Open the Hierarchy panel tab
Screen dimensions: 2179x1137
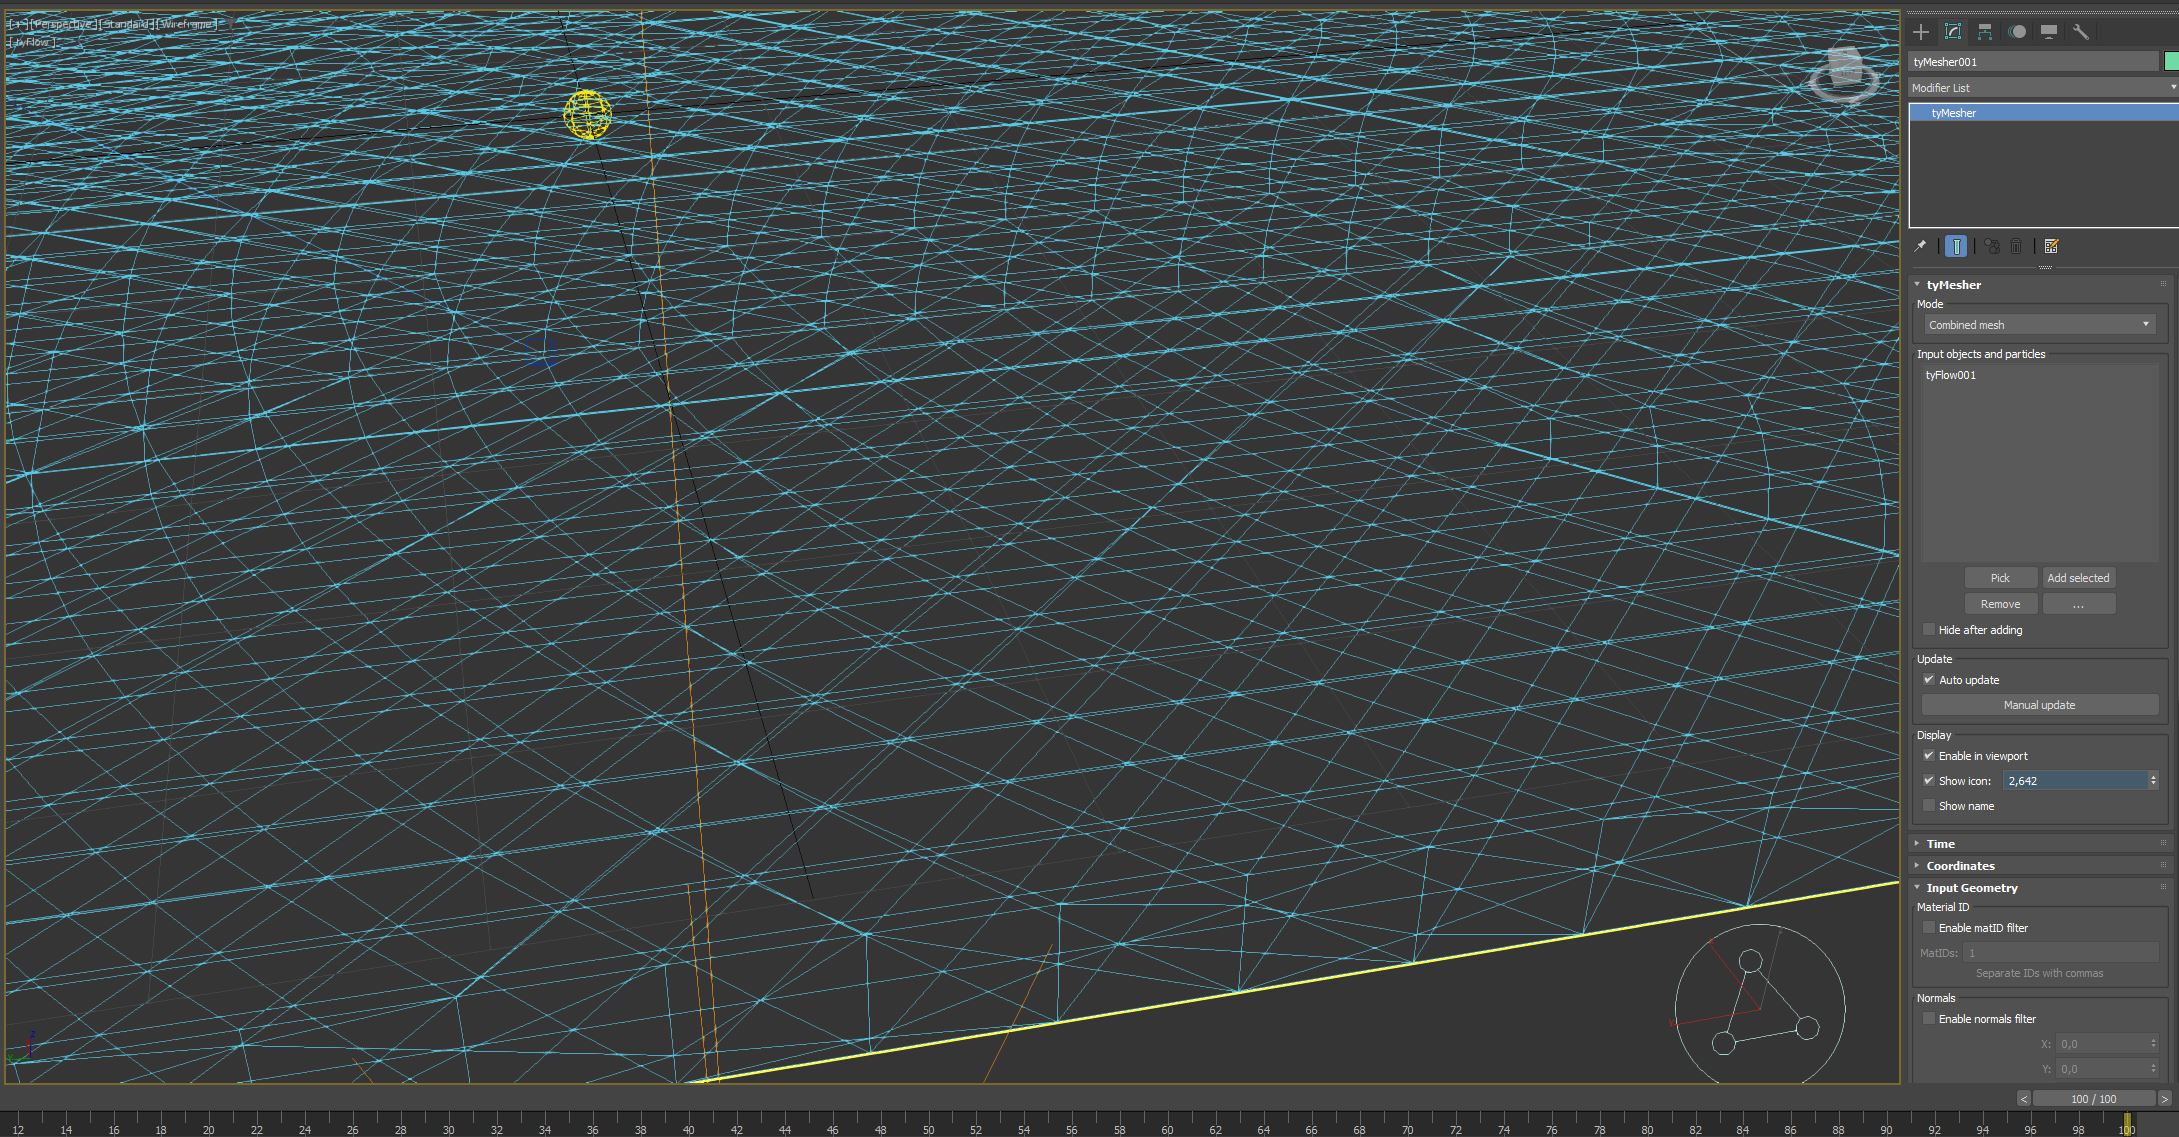(1985, 32)
